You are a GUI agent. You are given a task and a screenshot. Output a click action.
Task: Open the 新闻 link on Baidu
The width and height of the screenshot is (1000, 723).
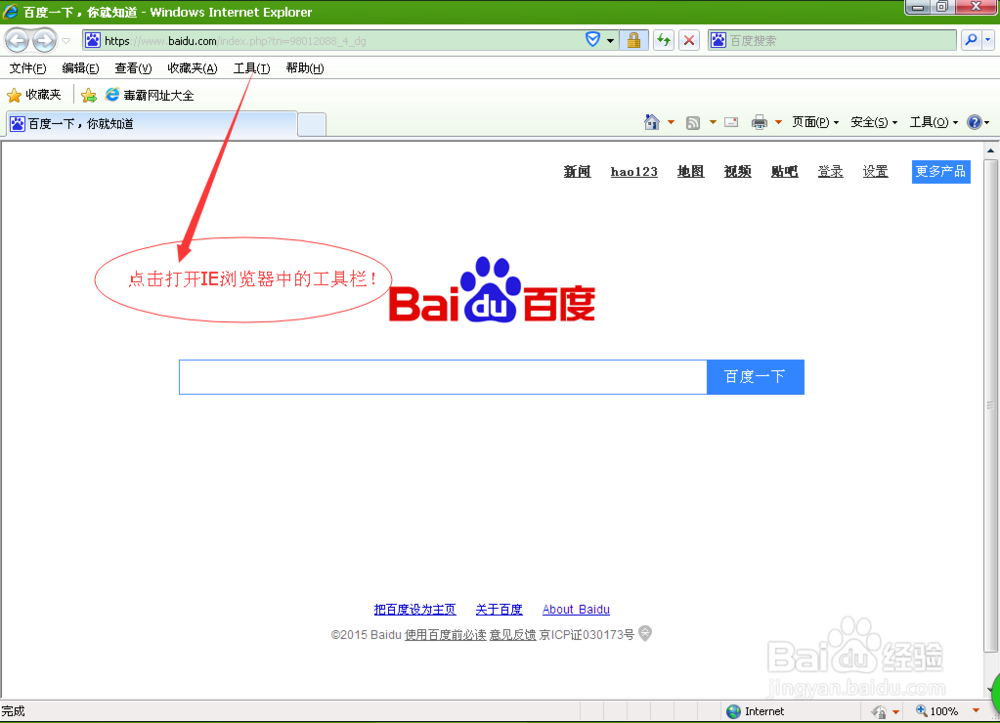click(577, 172)
